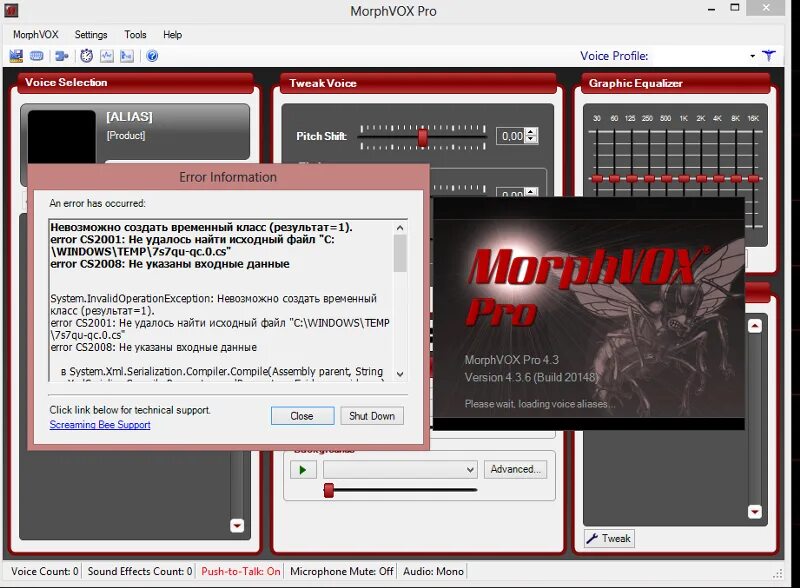This screenshot has height=588, width=800.
Task: Click the background volume slider handle
Action: [329, 490]
